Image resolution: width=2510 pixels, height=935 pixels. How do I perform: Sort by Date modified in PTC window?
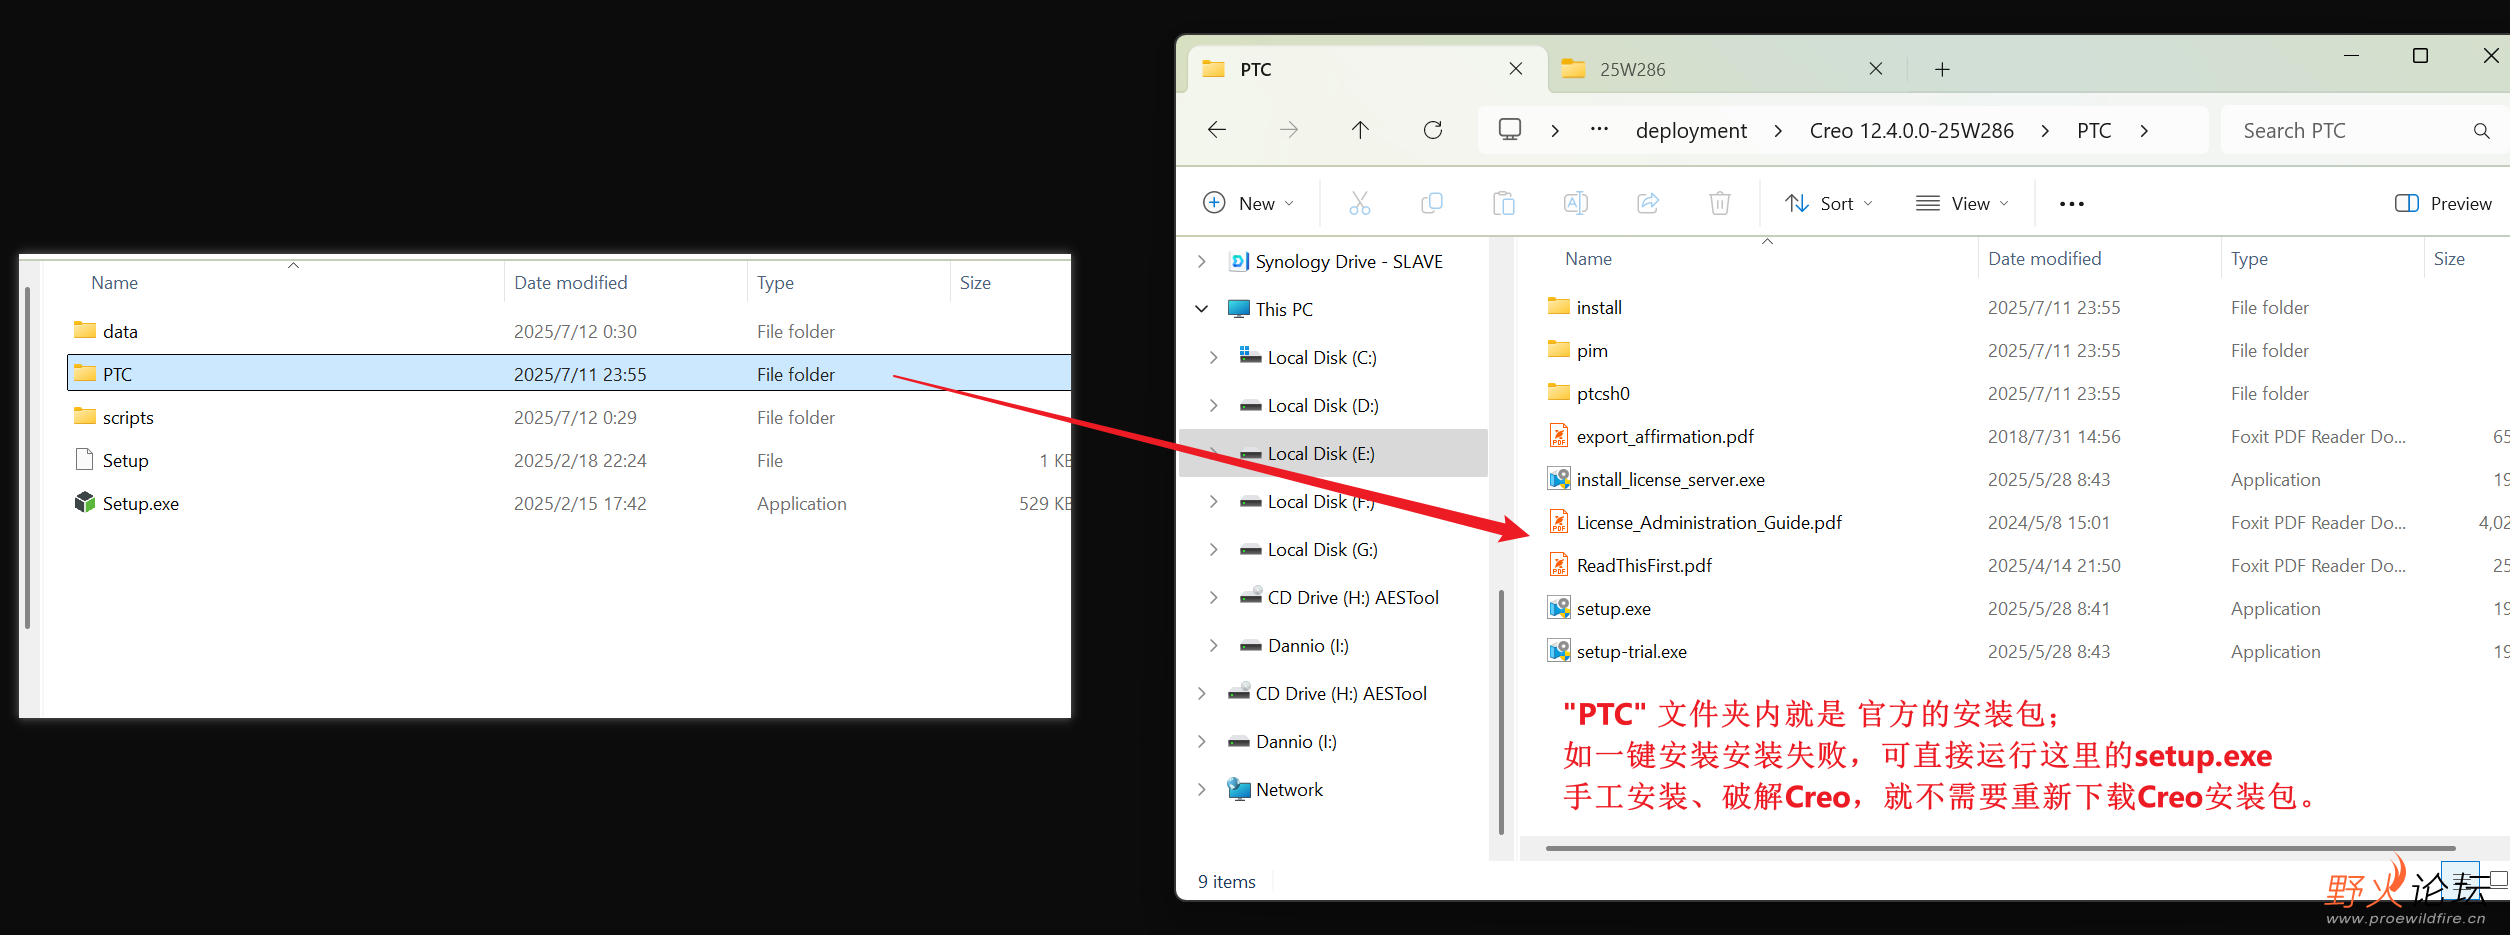click(2044, 259)
